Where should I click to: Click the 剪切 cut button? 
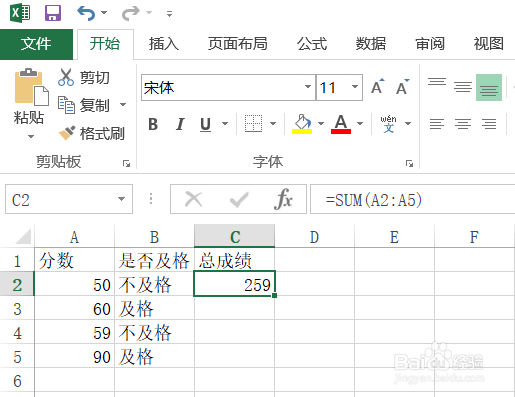[x=84, y=77]
